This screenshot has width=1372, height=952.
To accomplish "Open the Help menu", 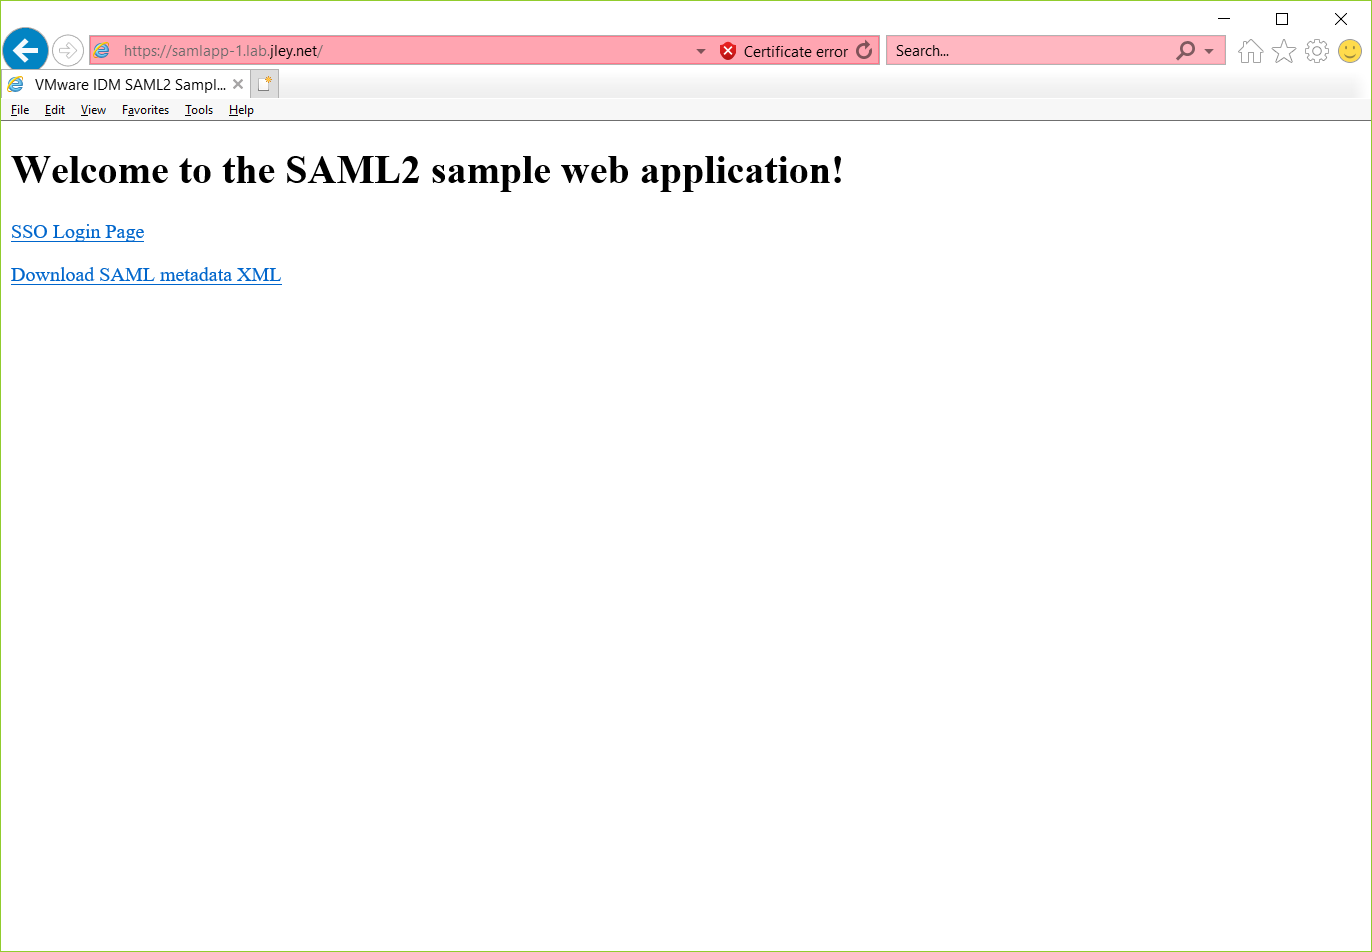I will click(x=241, y=110).
